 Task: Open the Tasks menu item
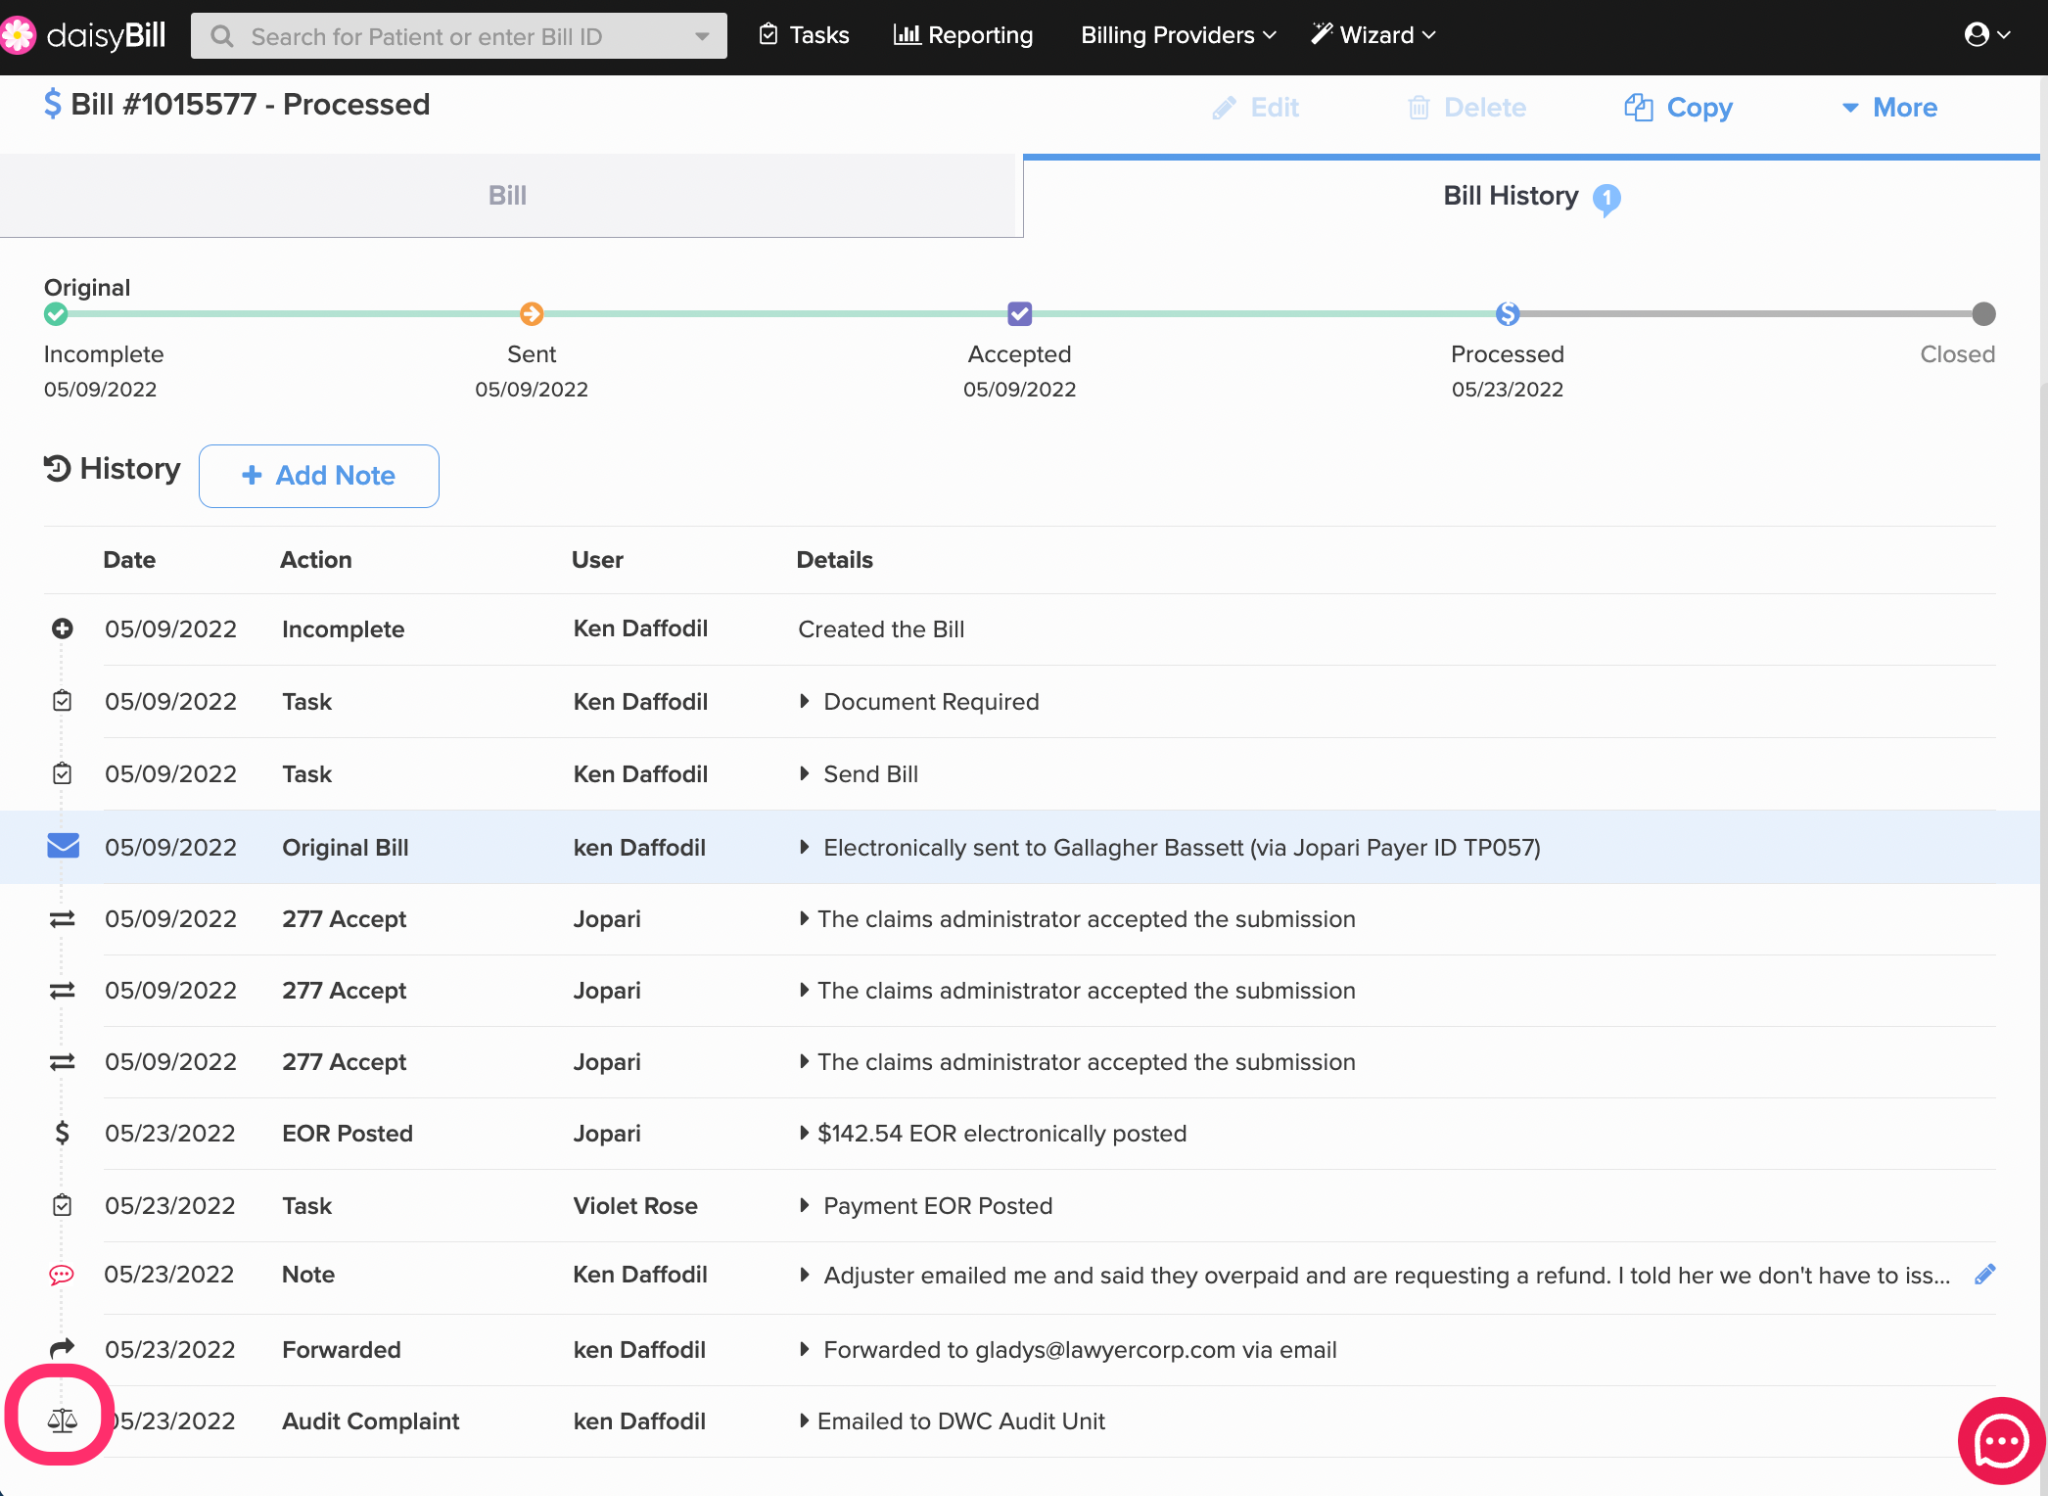coord(804,35)
